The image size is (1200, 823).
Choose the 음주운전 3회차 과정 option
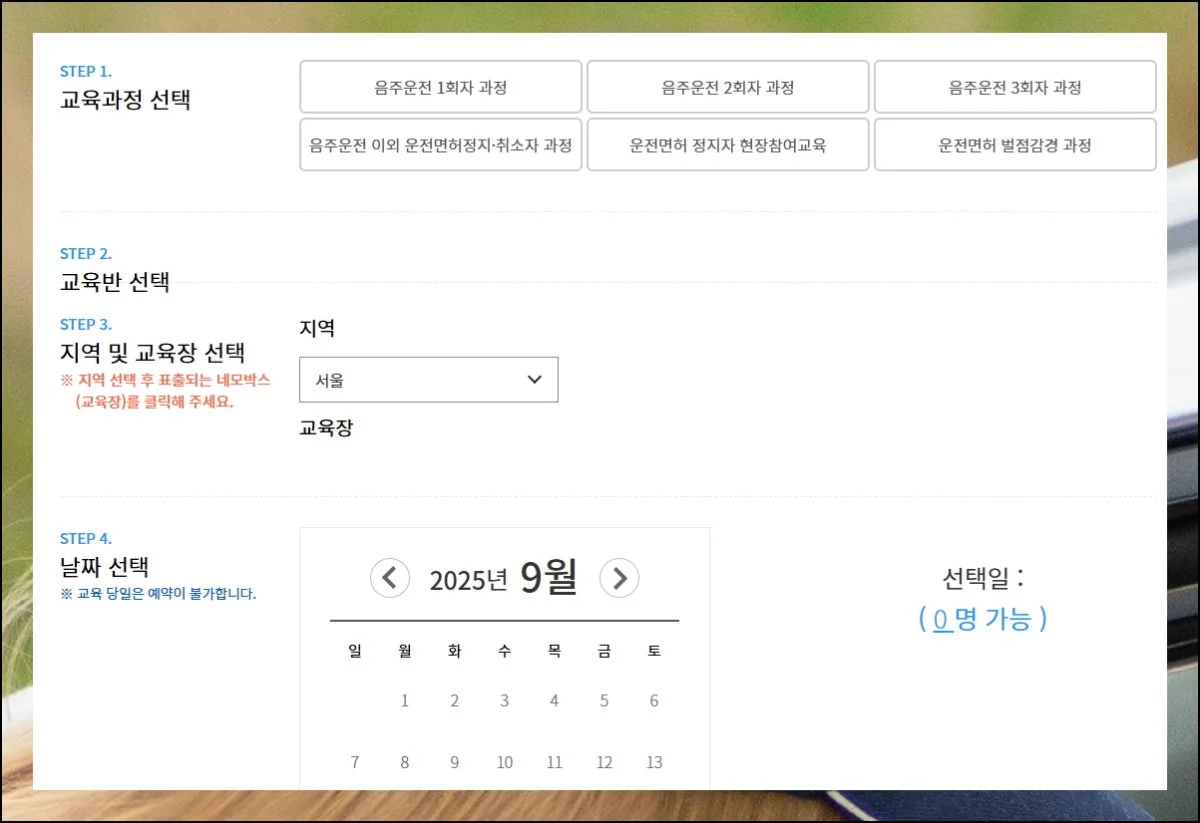[1015, 87]
